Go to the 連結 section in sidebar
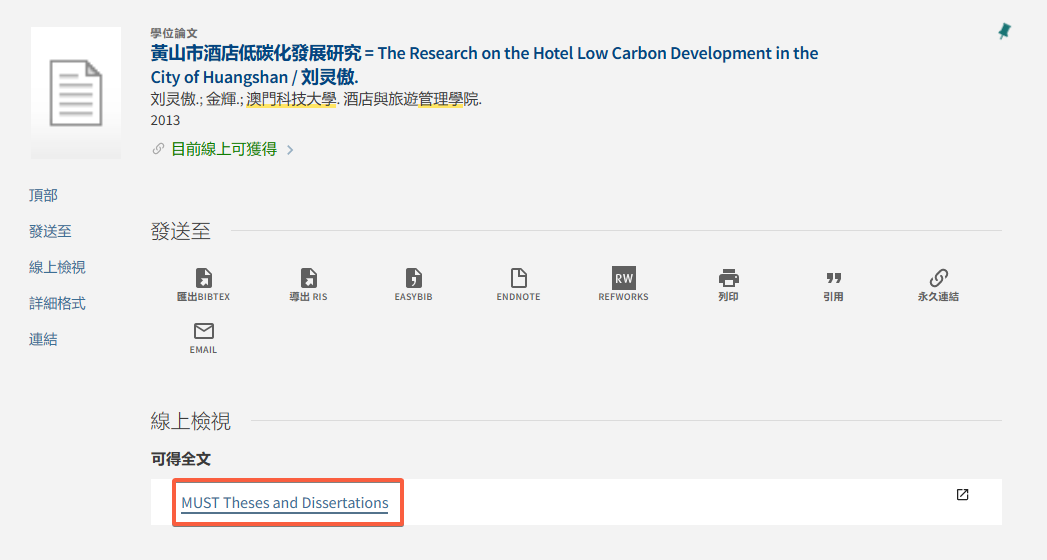This screenshot has height=560, width=1047. [x=43, y=339]
